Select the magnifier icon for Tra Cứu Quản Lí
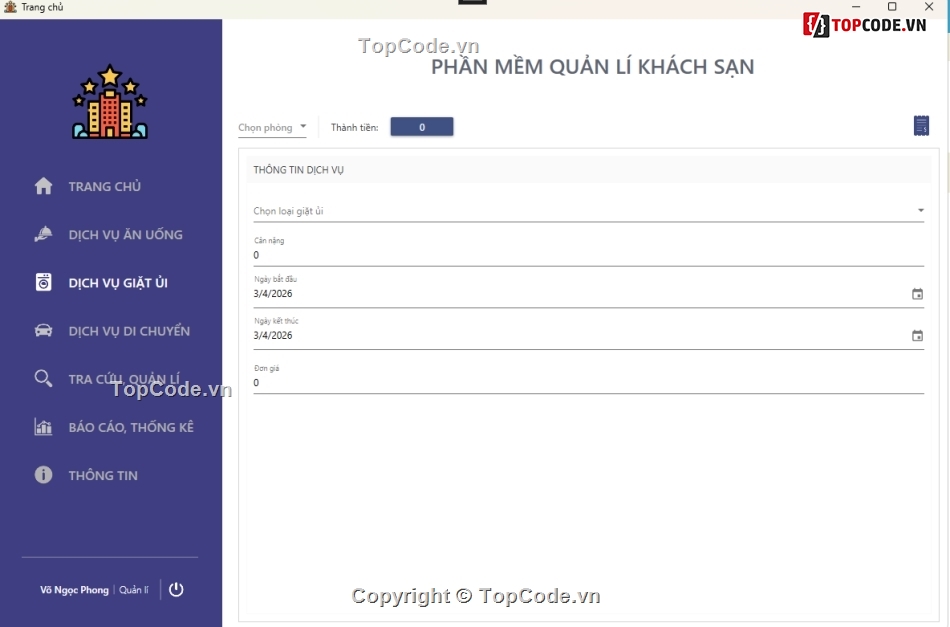This screenshot has width=950, height=627. 42,378
